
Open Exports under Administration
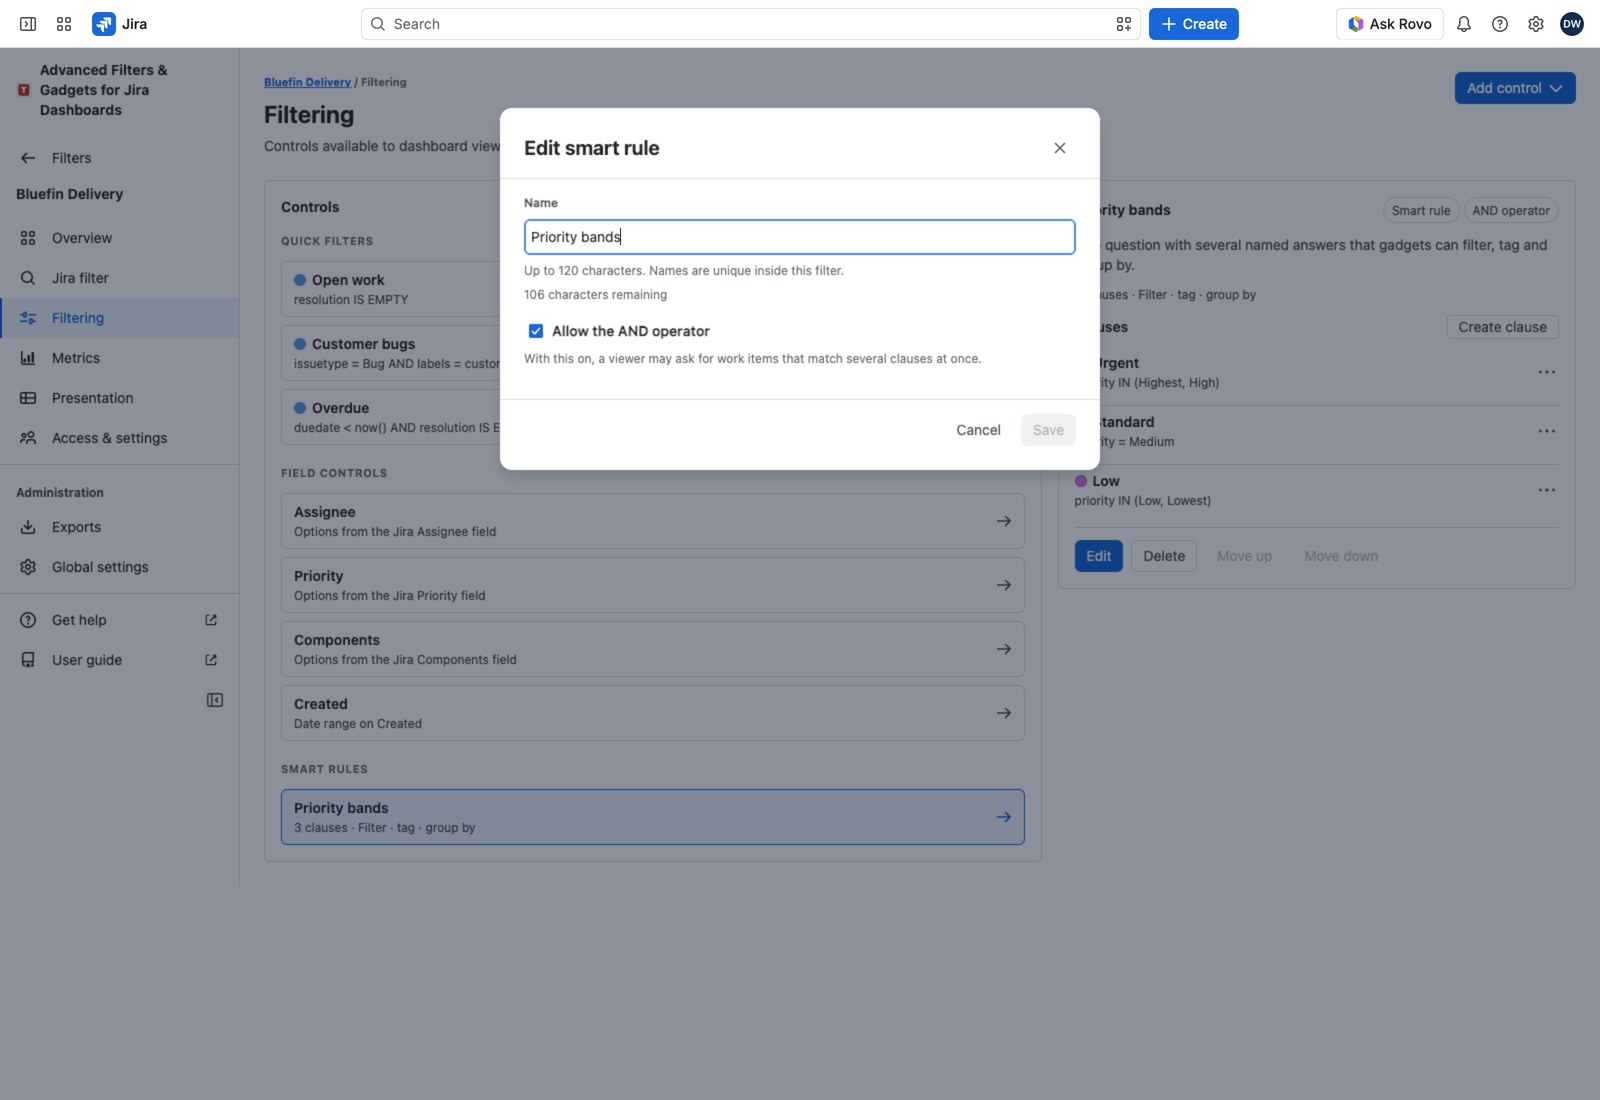point(120,527)
